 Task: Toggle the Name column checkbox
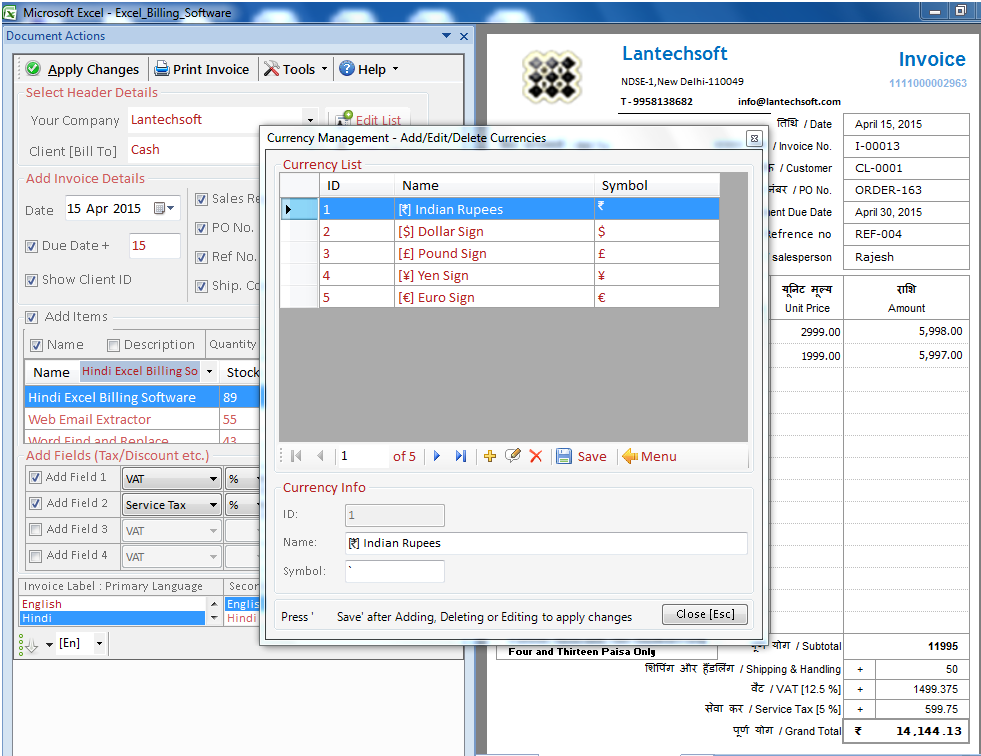[37, 345]
